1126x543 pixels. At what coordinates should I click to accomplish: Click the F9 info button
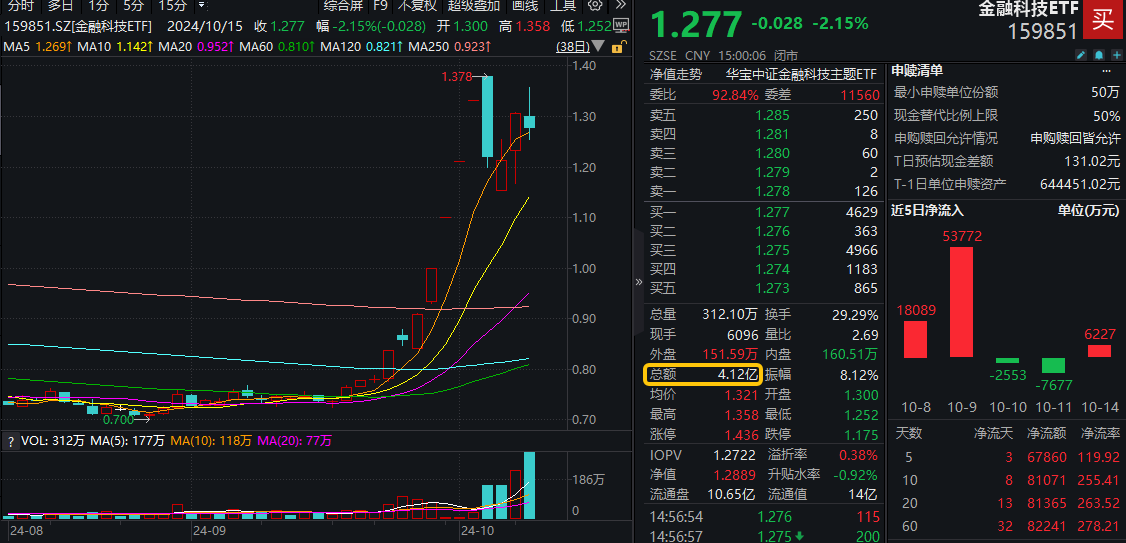[380, 6]
